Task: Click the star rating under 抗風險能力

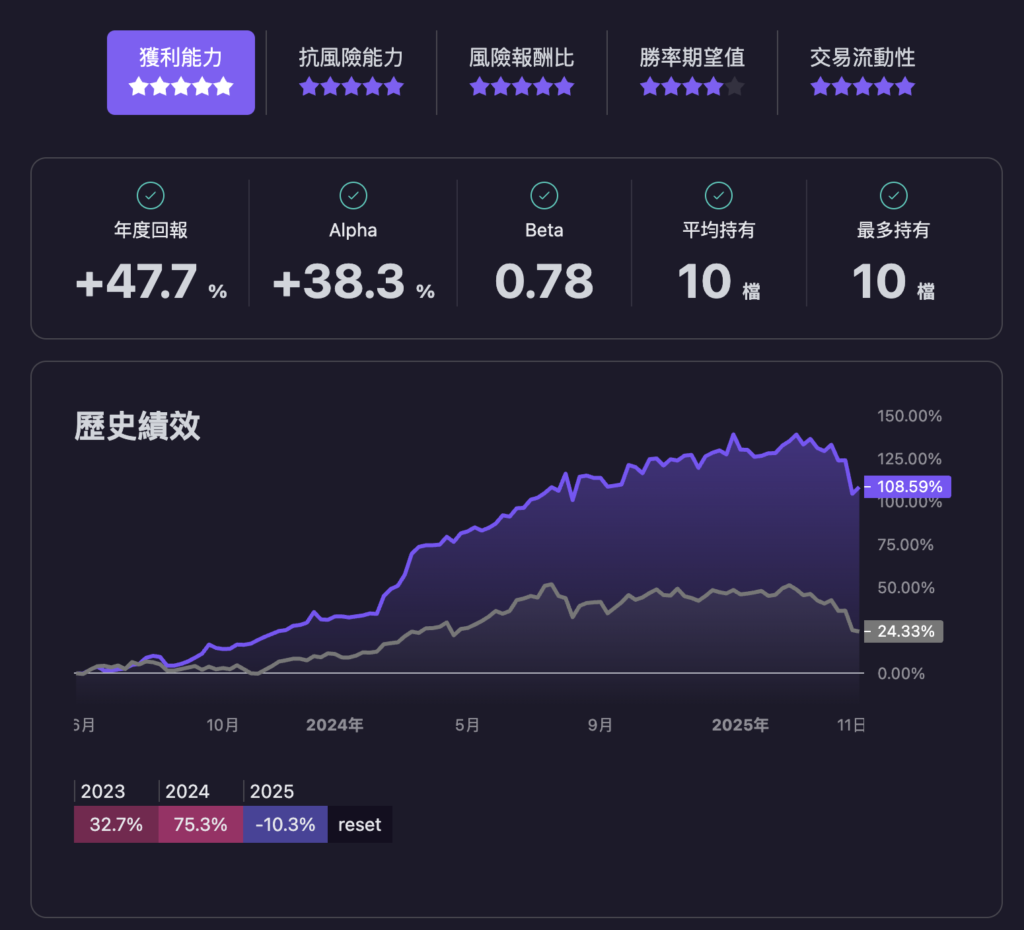Action: point(351,86)
